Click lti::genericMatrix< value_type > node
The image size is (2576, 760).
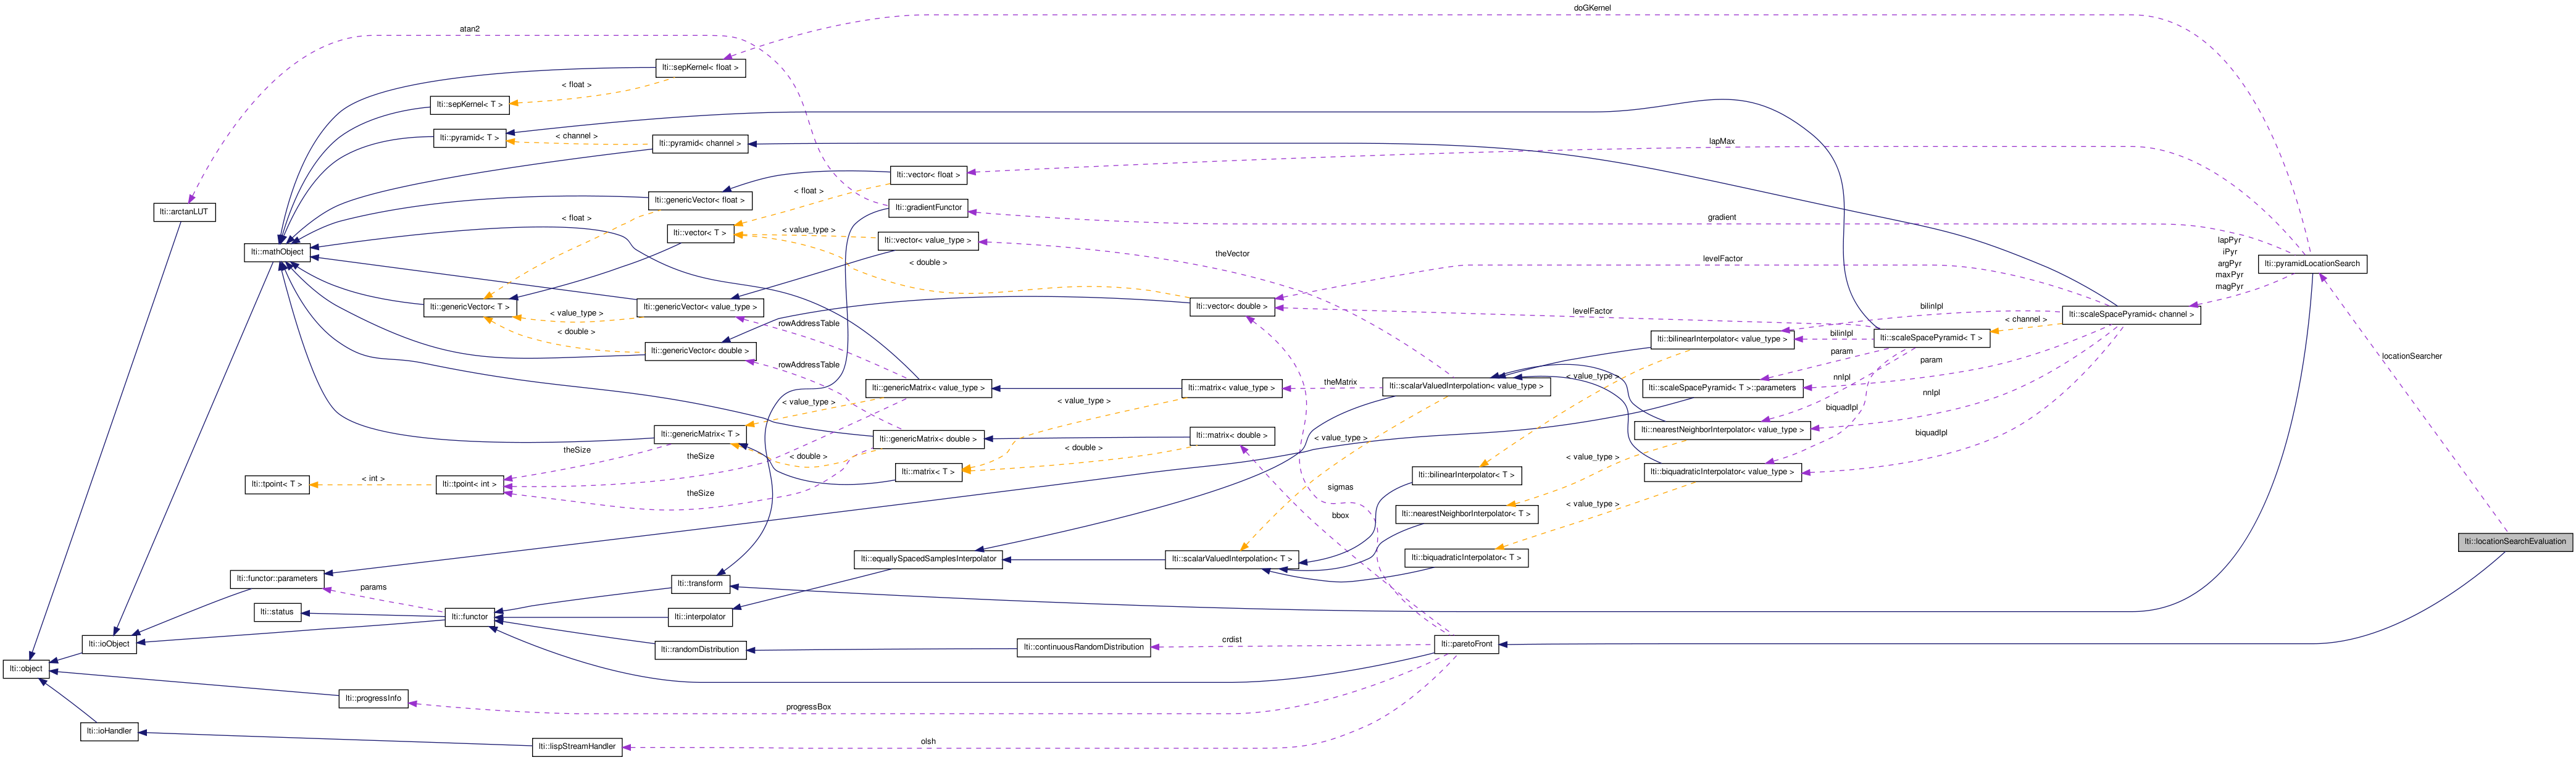[x=928, y=388]
